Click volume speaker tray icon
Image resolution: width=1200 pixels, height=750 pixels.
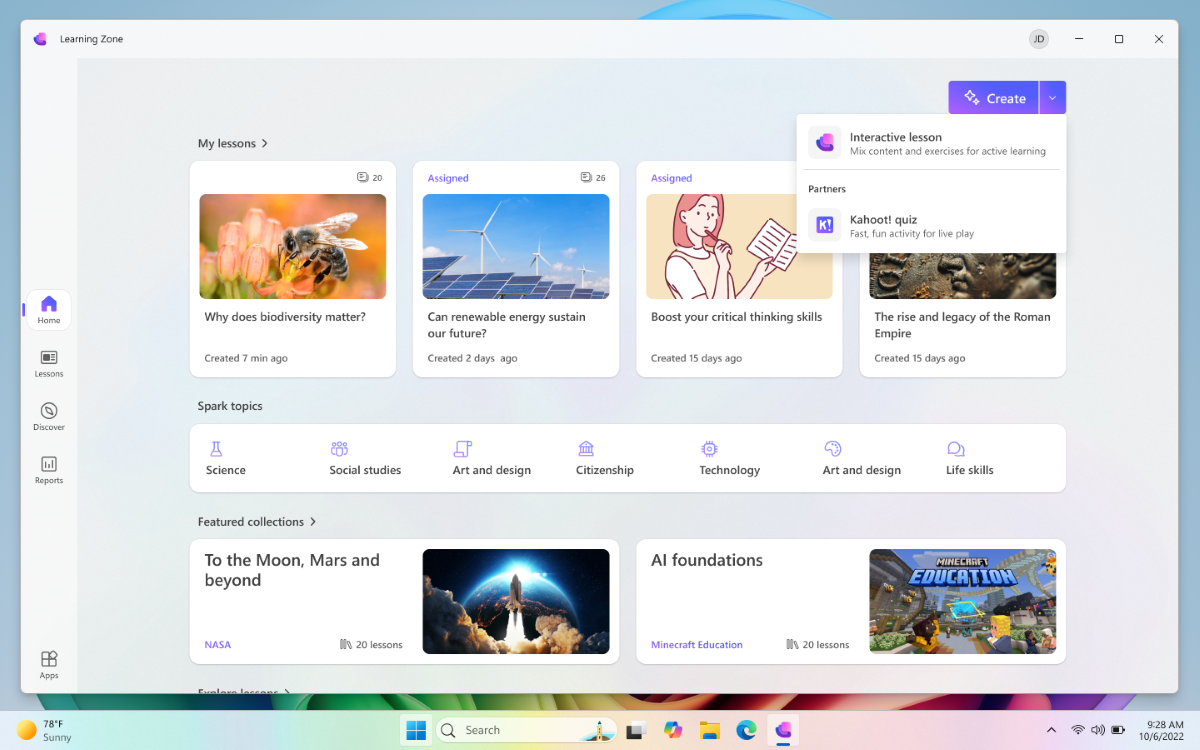pos(1098,730)
